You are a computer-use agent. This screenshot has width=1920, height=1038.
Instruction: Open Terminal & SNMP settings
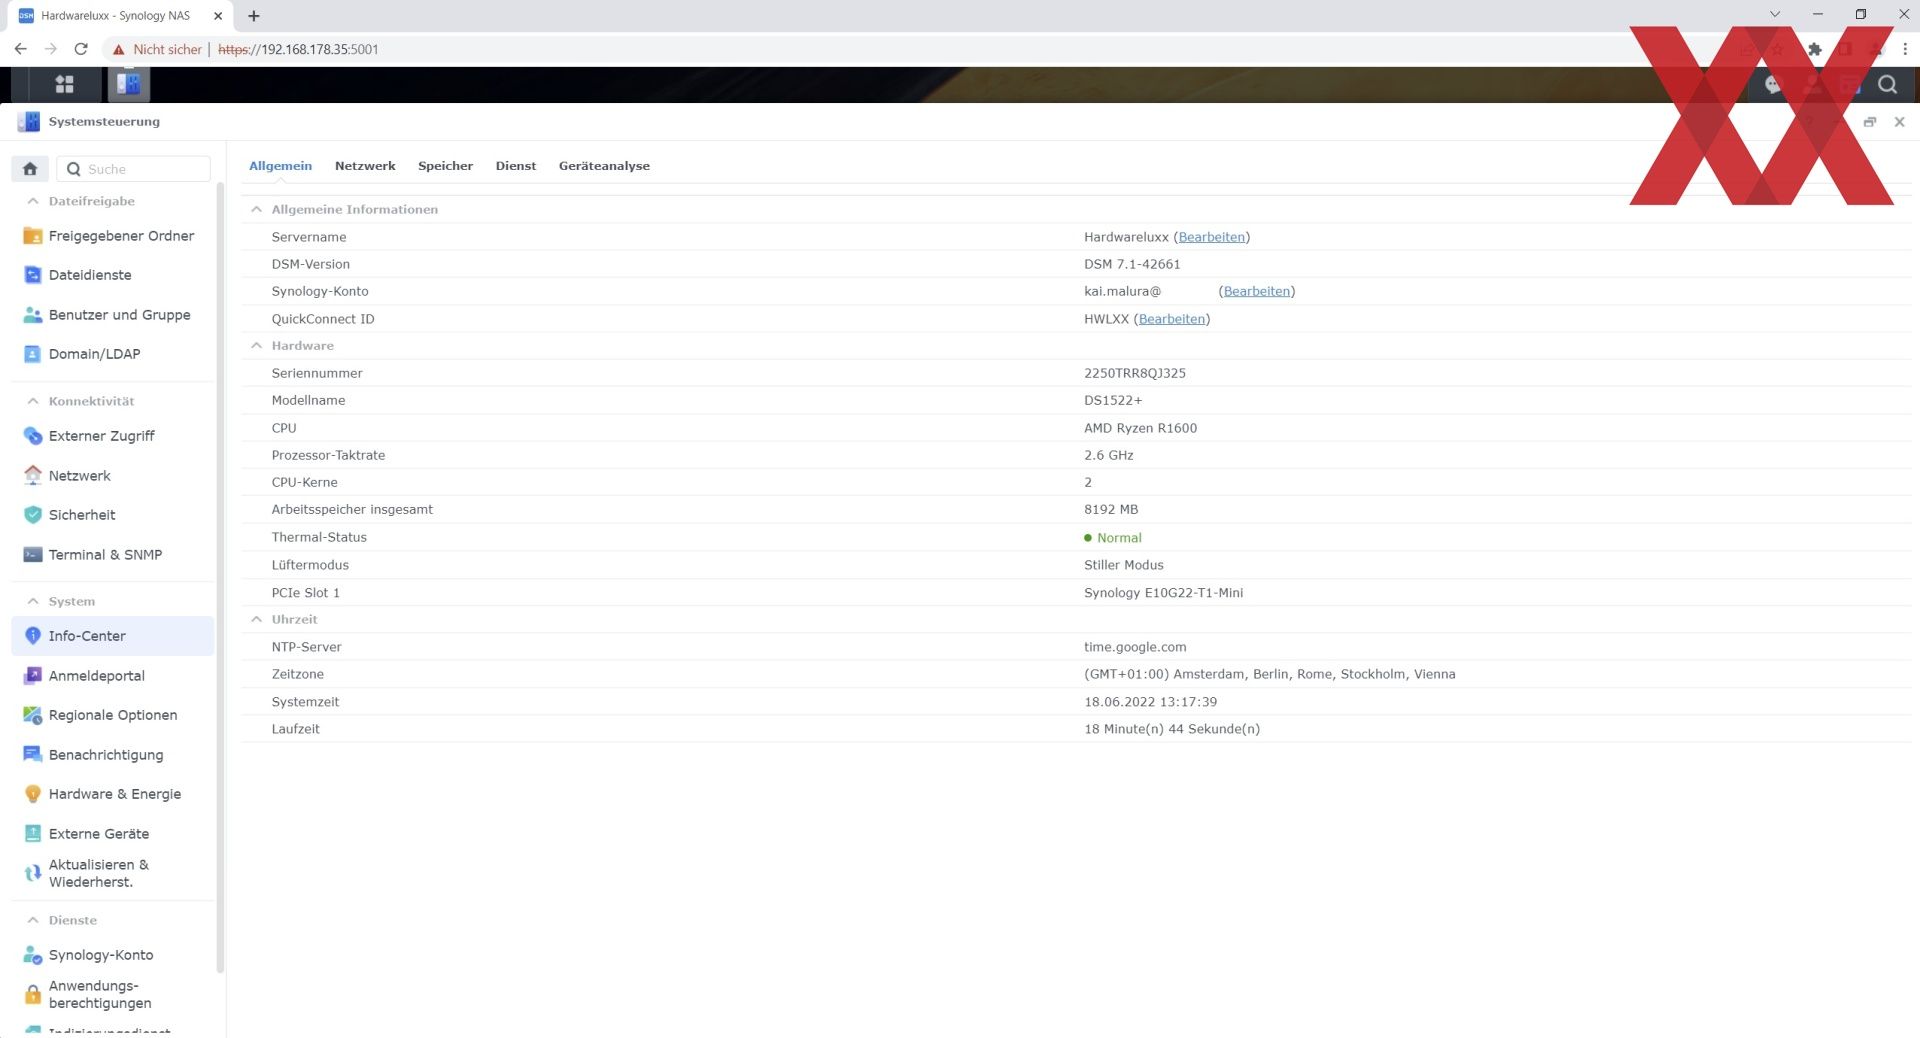(x=113, y=555)
